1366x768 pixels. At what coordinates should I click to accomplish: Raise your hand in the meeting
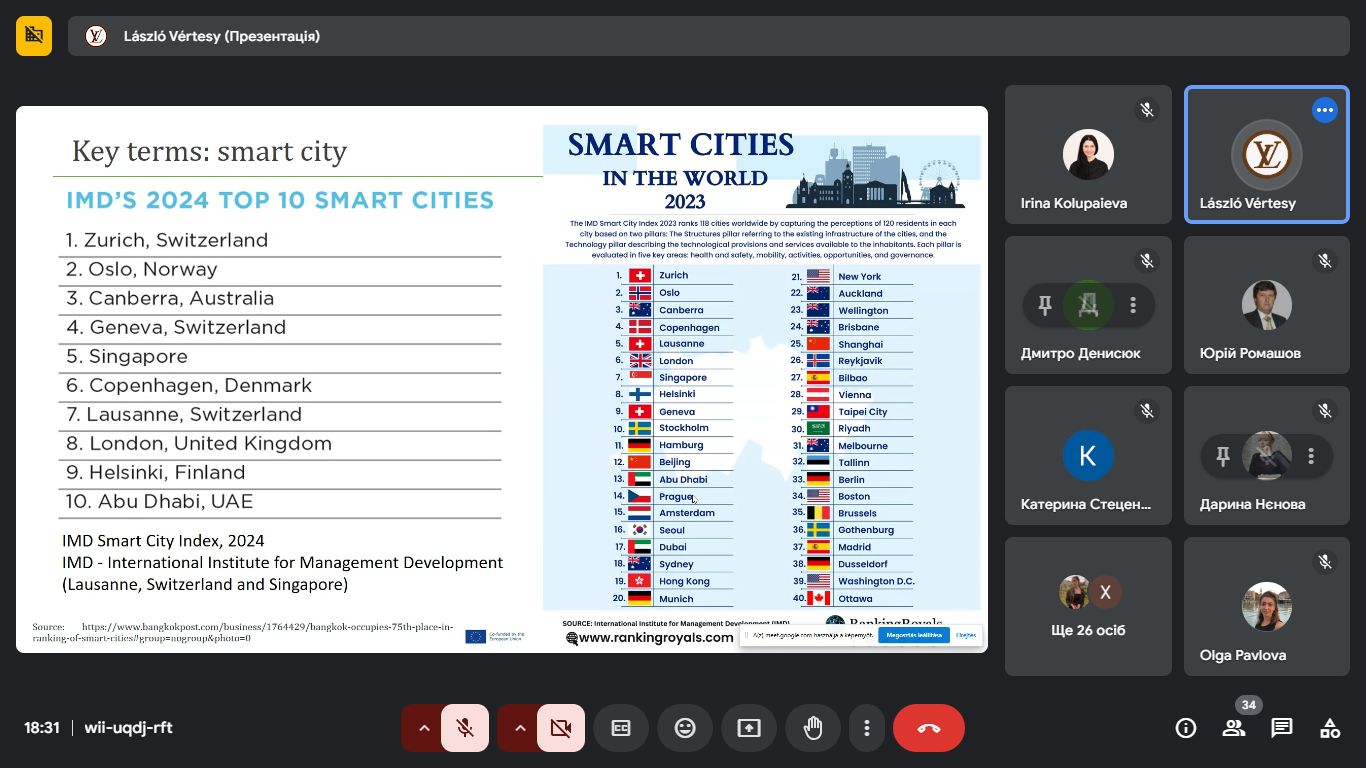[813, 728]
